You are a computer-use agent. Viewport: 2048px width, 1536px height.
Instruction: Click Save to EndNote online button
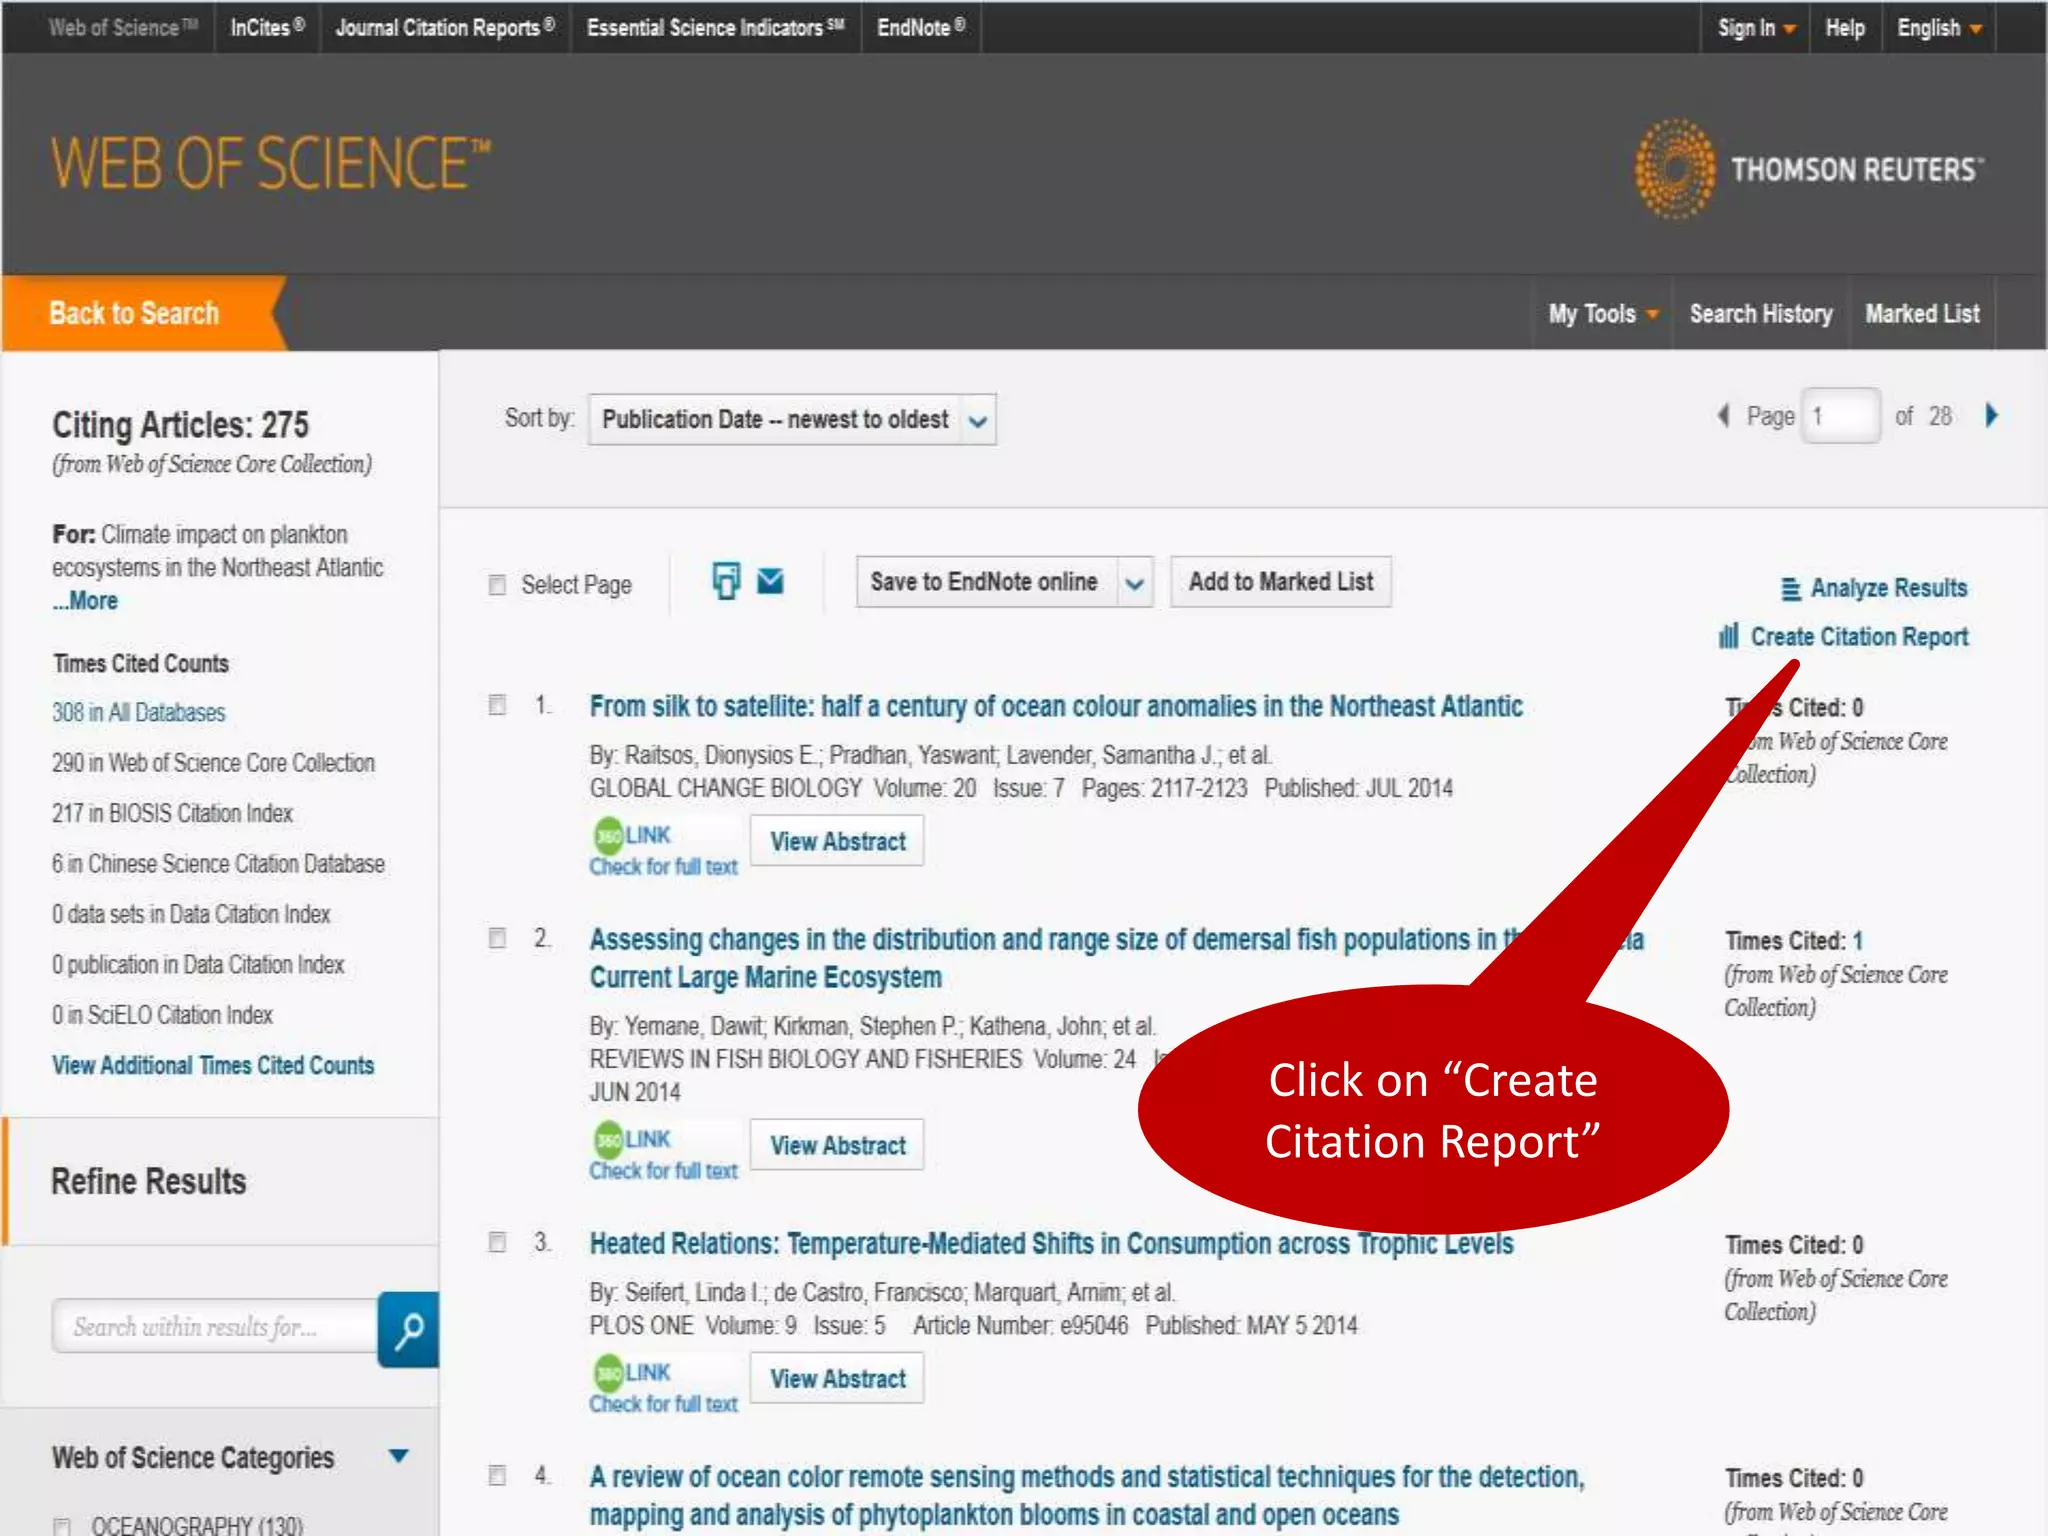[x=985, y=582]
